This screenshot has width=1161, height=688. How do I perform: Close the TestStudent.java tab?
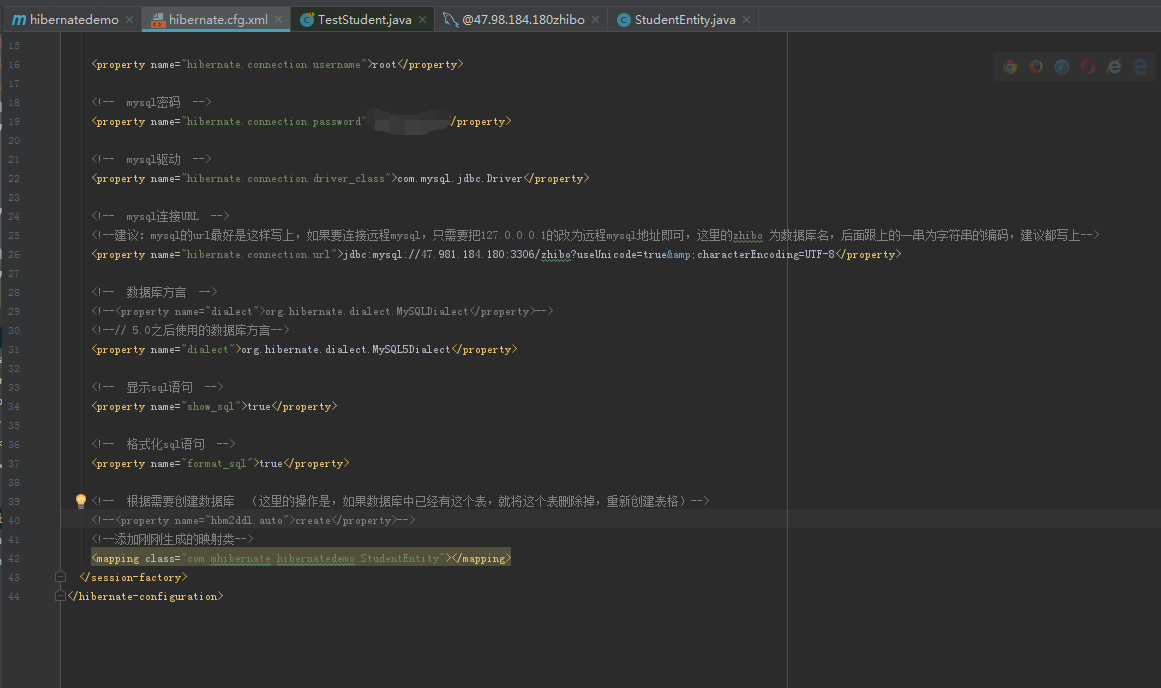pos(422,20)
